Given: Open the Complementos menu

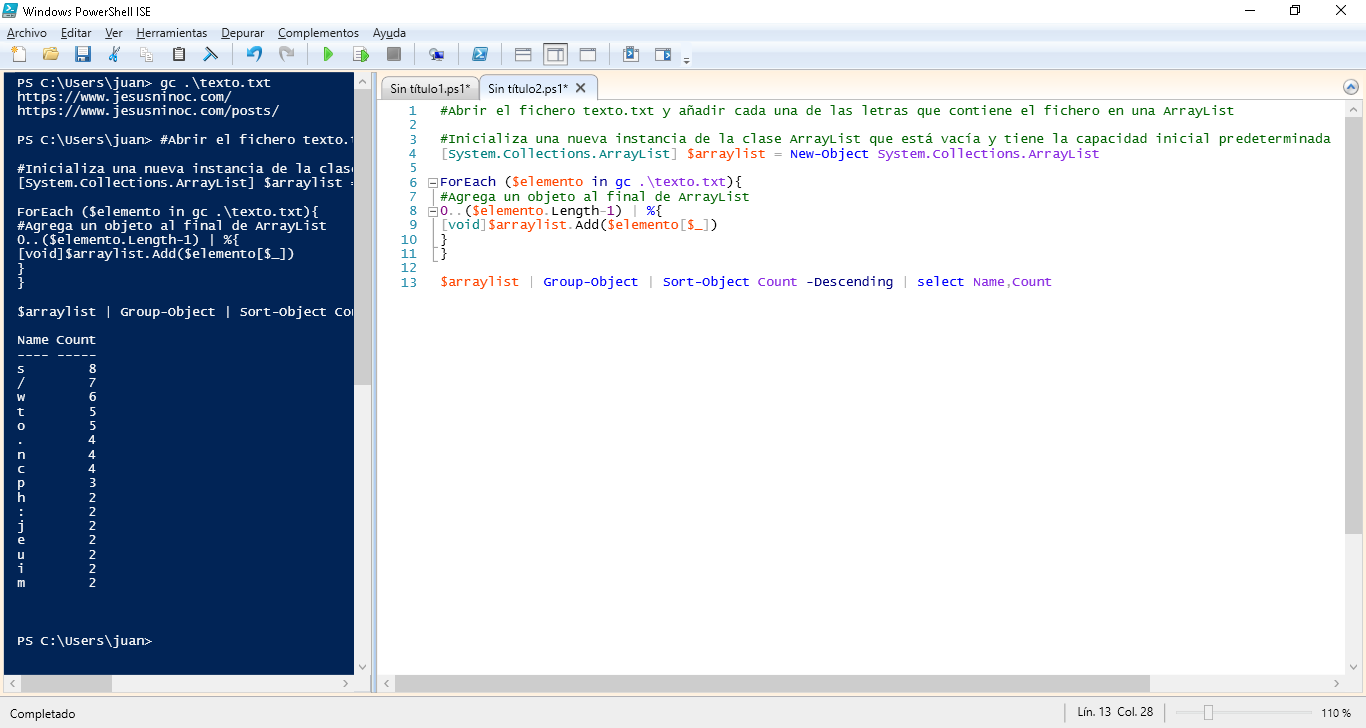Looking at the screenshot, I should pos(318,33).
